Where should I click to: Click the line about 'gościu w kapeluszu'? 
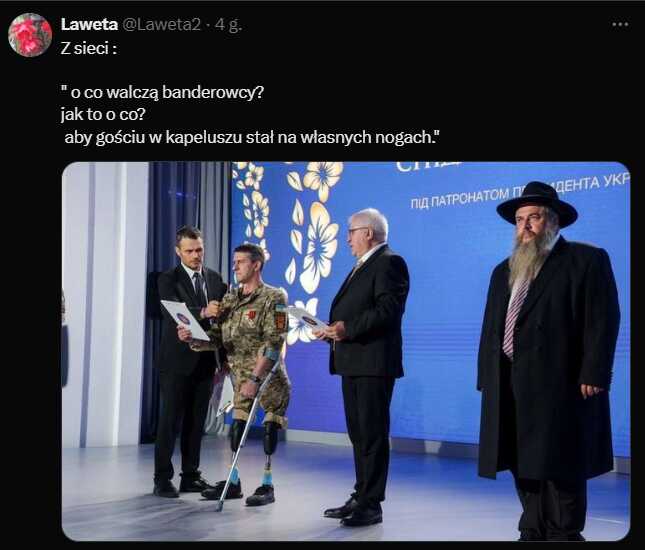252,137
